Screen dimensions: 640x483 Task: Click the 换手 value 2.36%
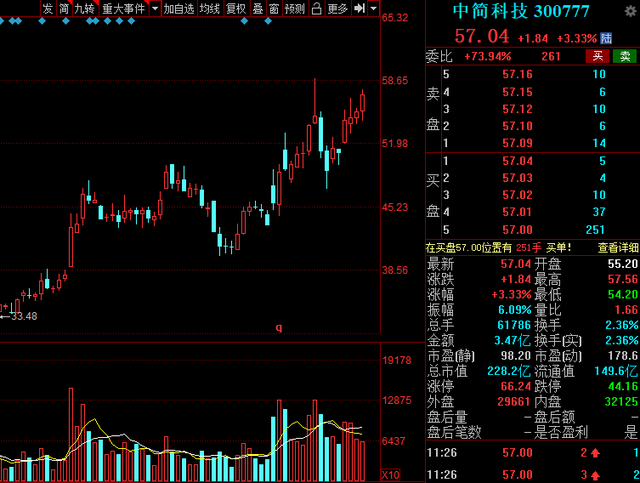(x=622, y=325)
